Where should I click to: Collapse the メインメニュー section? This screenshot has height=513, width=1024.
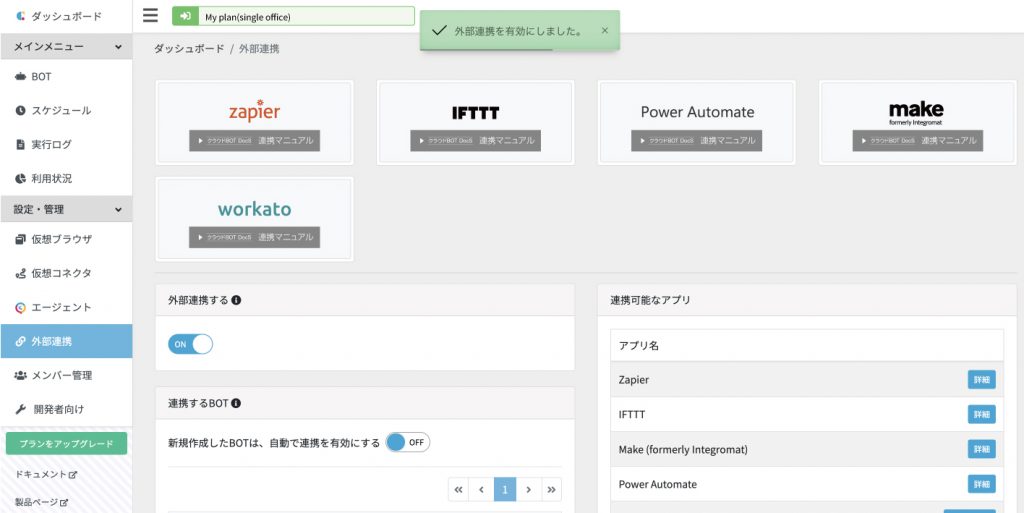(66, 47)
